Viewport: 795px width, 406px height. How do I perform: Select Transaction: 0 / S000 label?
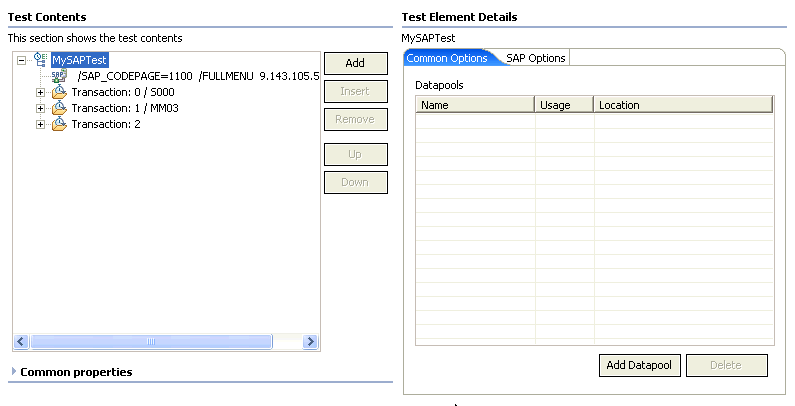click(123, 92)
